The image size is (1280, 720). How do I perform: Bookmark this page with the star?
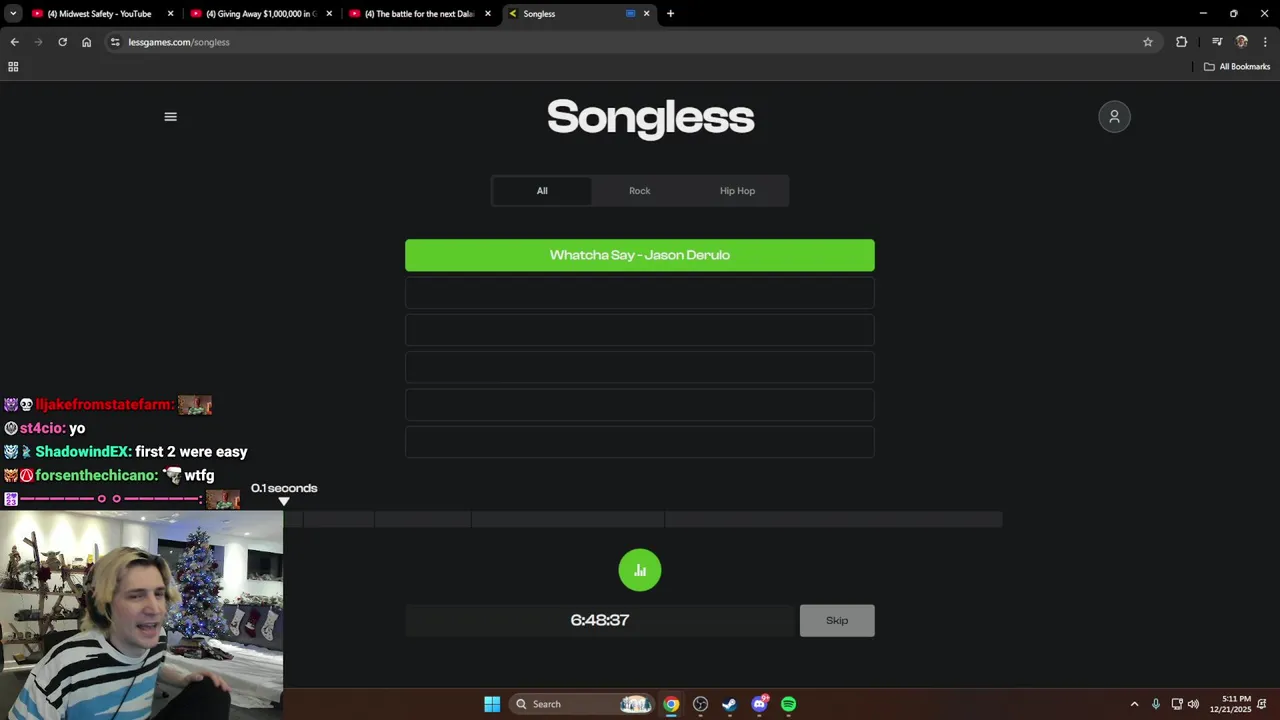point(1148,42)
